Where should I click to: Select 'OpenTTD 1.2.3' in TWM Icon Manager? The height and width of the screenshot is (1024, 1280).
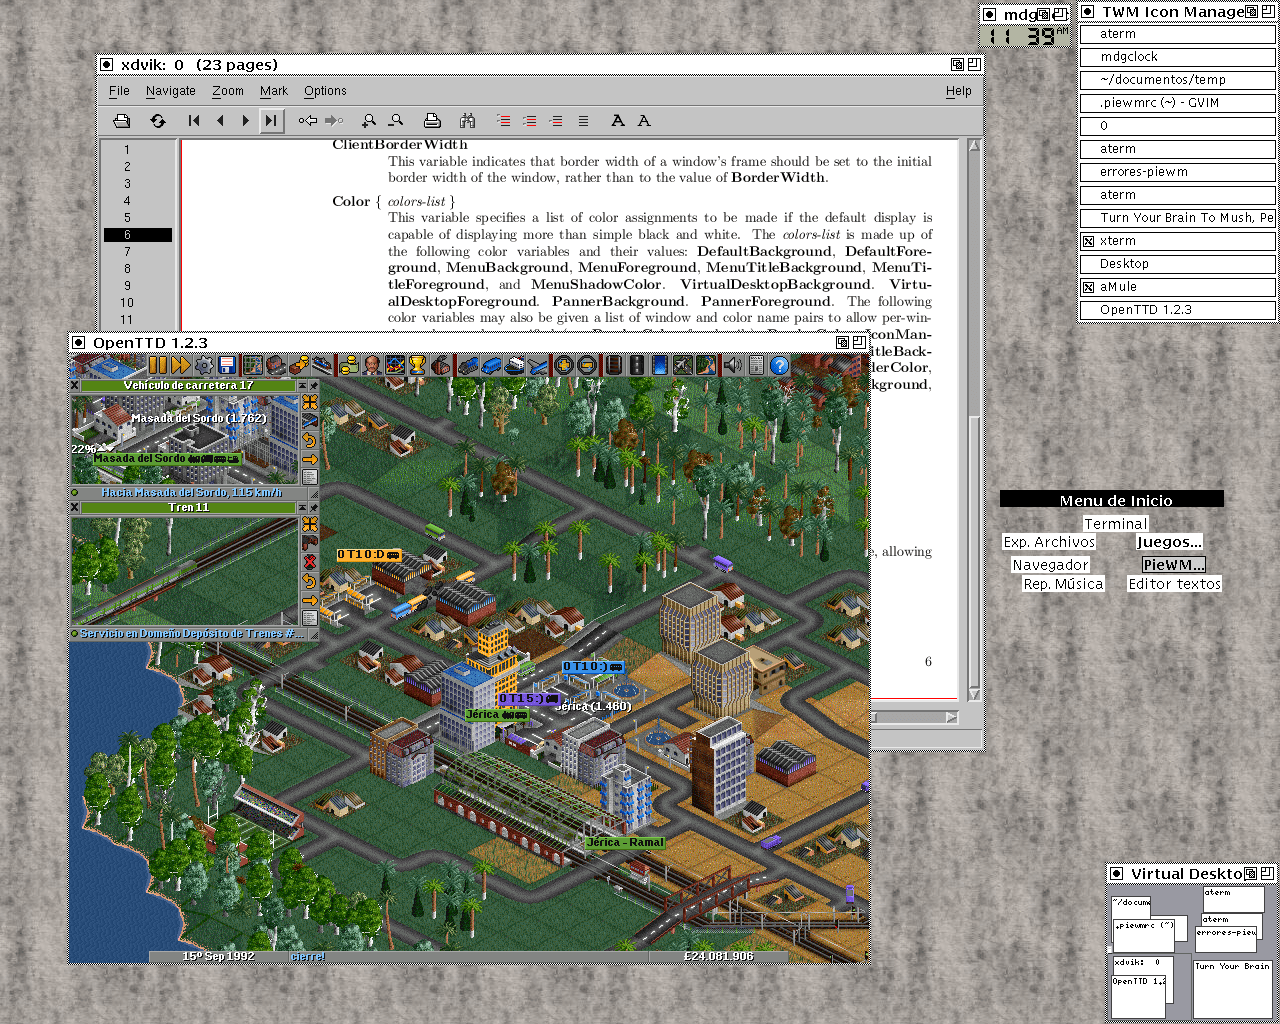point(1178,310)
